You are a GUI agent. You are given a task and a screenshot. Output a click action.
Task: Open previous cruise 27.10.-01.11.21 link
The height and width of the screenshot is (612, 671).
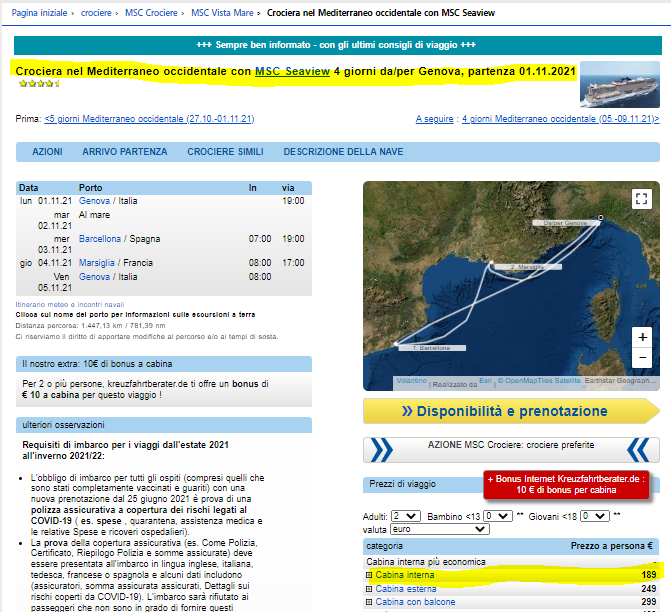click(149, 119)
